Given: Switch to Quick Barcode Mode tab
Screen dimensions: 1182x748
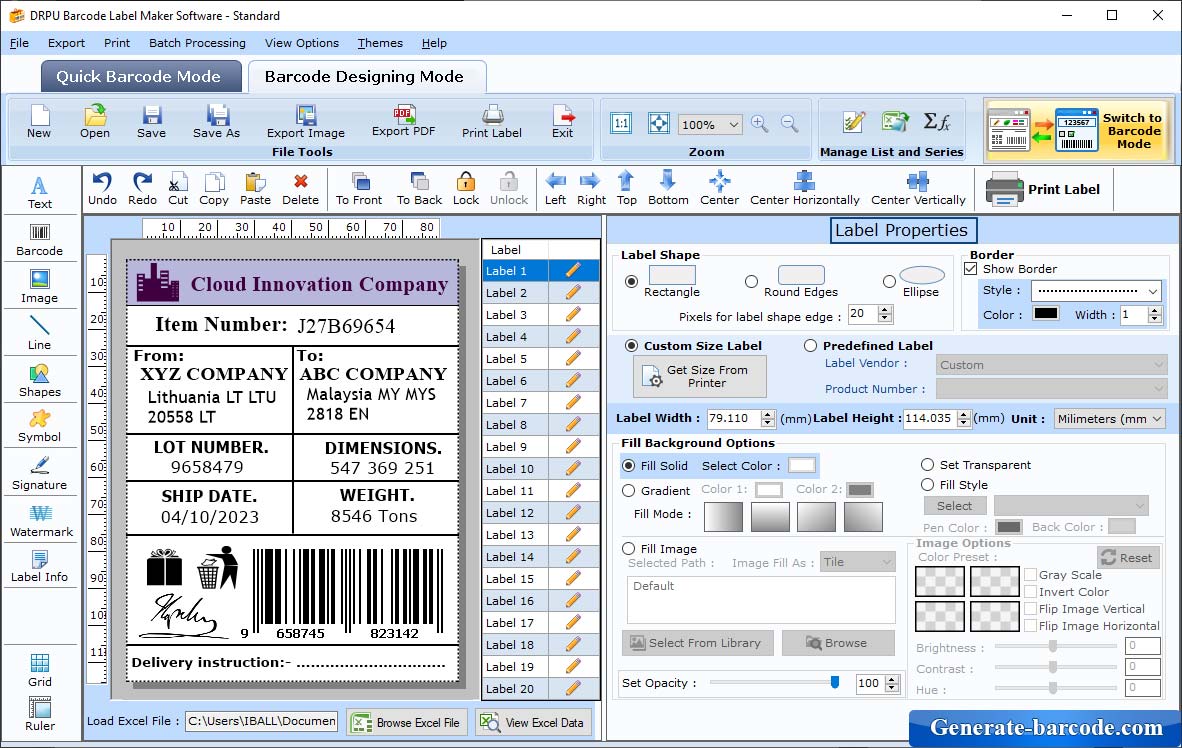Looking at the screenshot, I should [x=139, y=76].
